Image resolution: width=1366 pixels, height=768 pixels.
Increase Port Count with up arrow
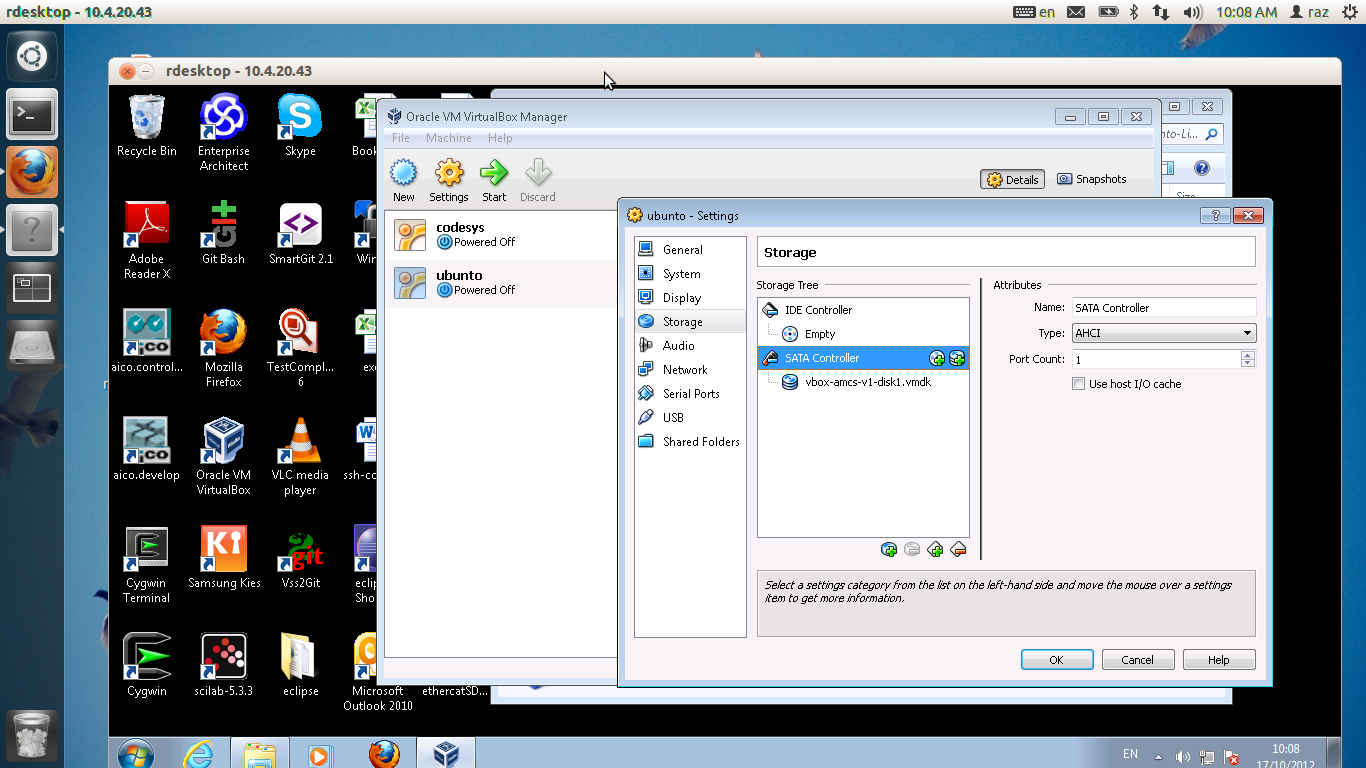click(1247, 355)
